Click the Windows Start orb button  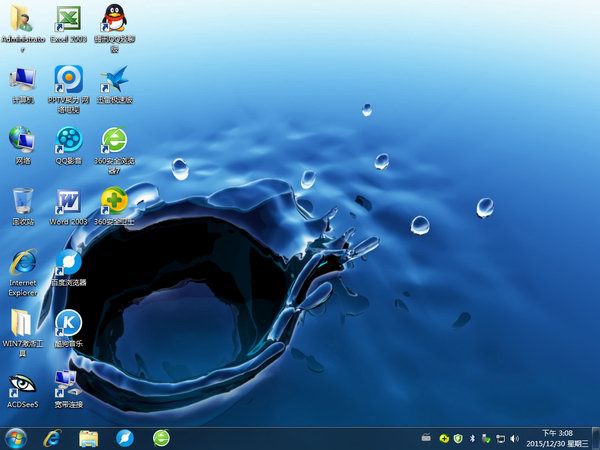(16, 438)
